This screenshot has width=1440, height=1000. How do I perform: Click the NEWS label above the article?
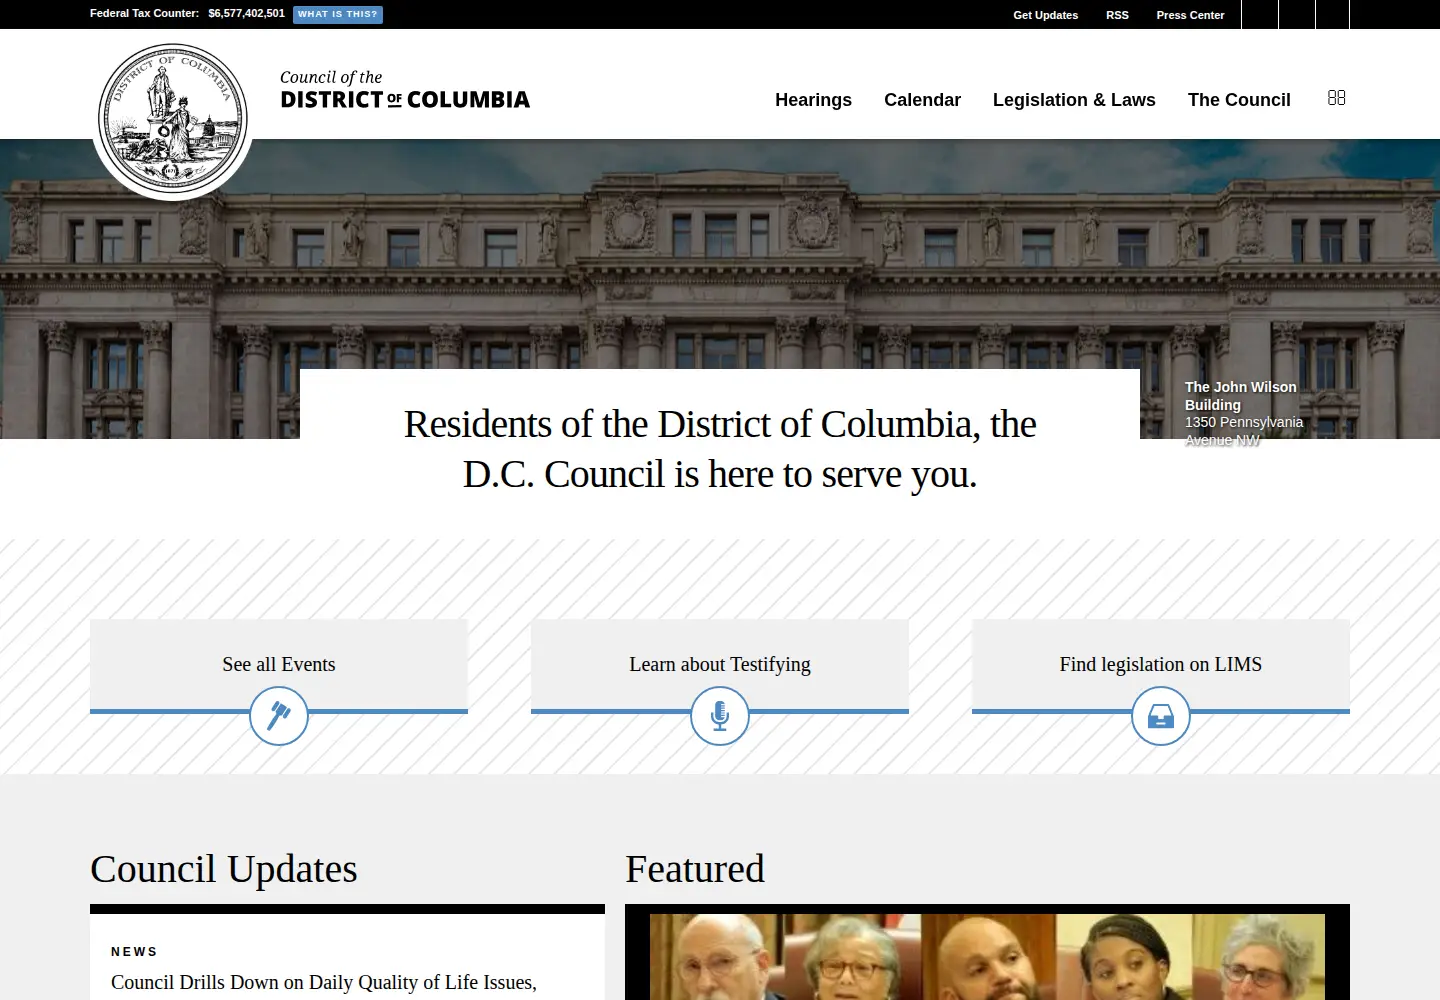[135, 952]
